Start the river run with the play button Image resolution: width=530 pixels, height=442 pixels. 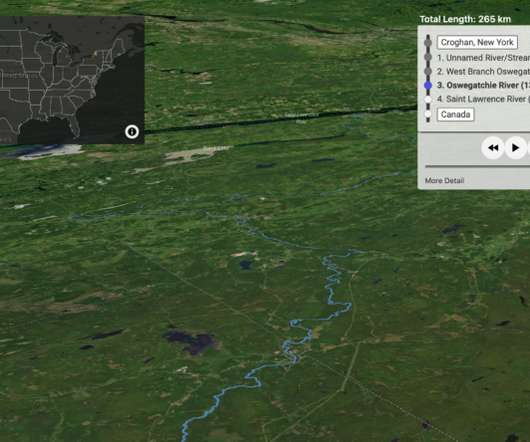[515, 148]
